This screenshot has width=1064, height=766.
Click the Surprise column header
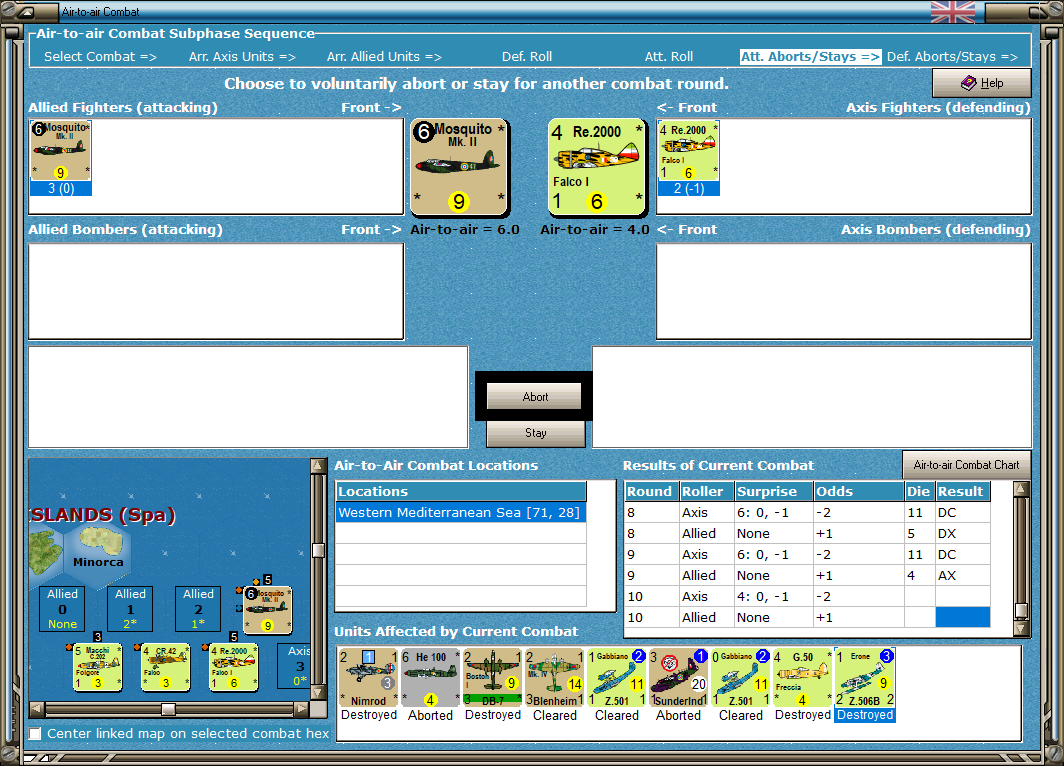(x=773, y=491)
